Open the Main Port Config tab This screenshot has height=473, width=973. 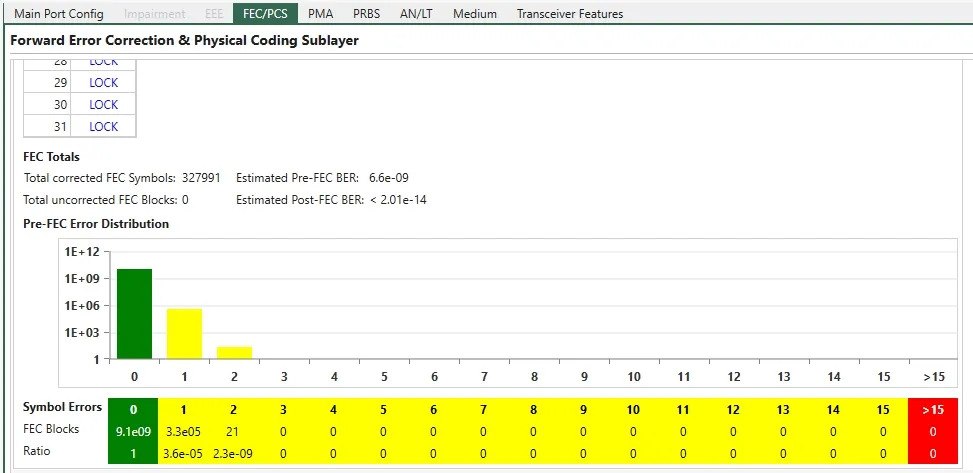(x=58, y=14)
